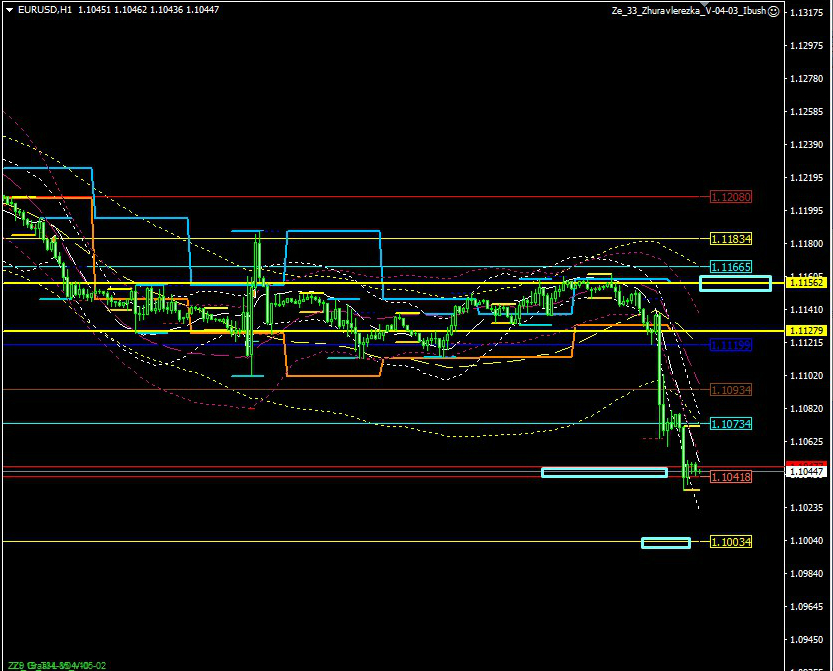This screenshot has width=833, height=671.
Task: Click the yellow 1.10034 price label
Action: click(730, 541)
